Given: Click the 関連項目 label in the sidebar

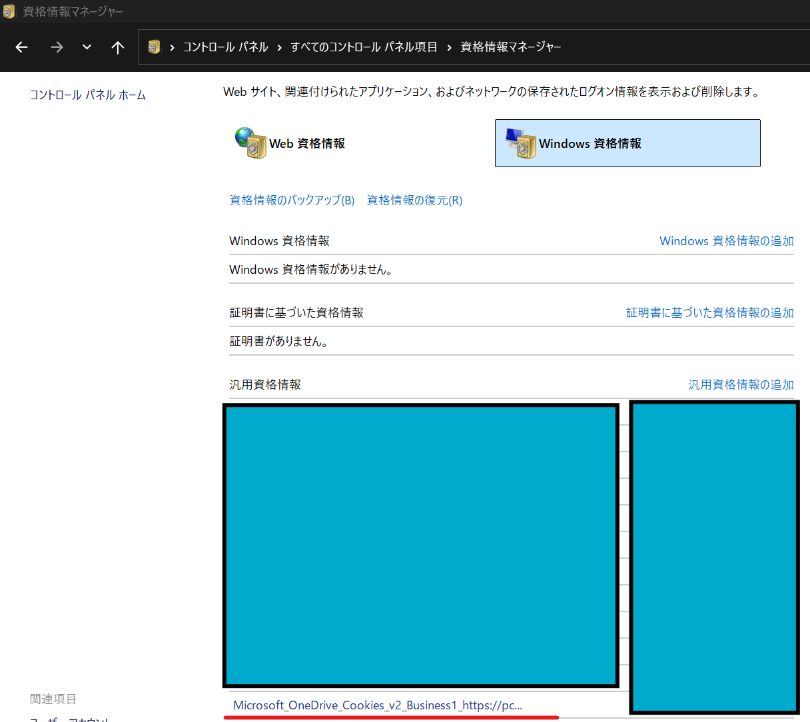Looking at the screenshot, I should pos(53,699).
